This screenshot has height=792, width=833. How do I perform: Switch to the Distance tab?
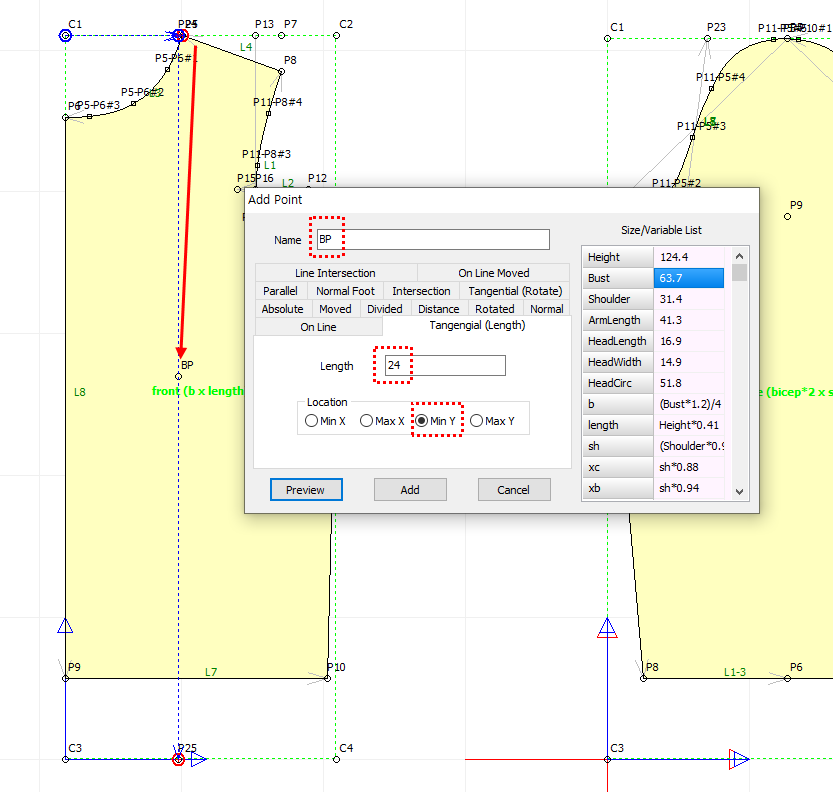[x=439, y=309]
